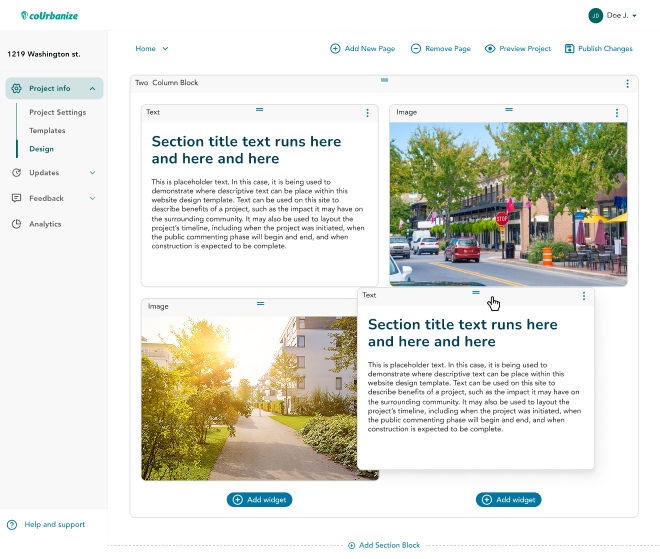Open the top-left Text widget kebab menu
Screen dimensions: 660x559
367,113
